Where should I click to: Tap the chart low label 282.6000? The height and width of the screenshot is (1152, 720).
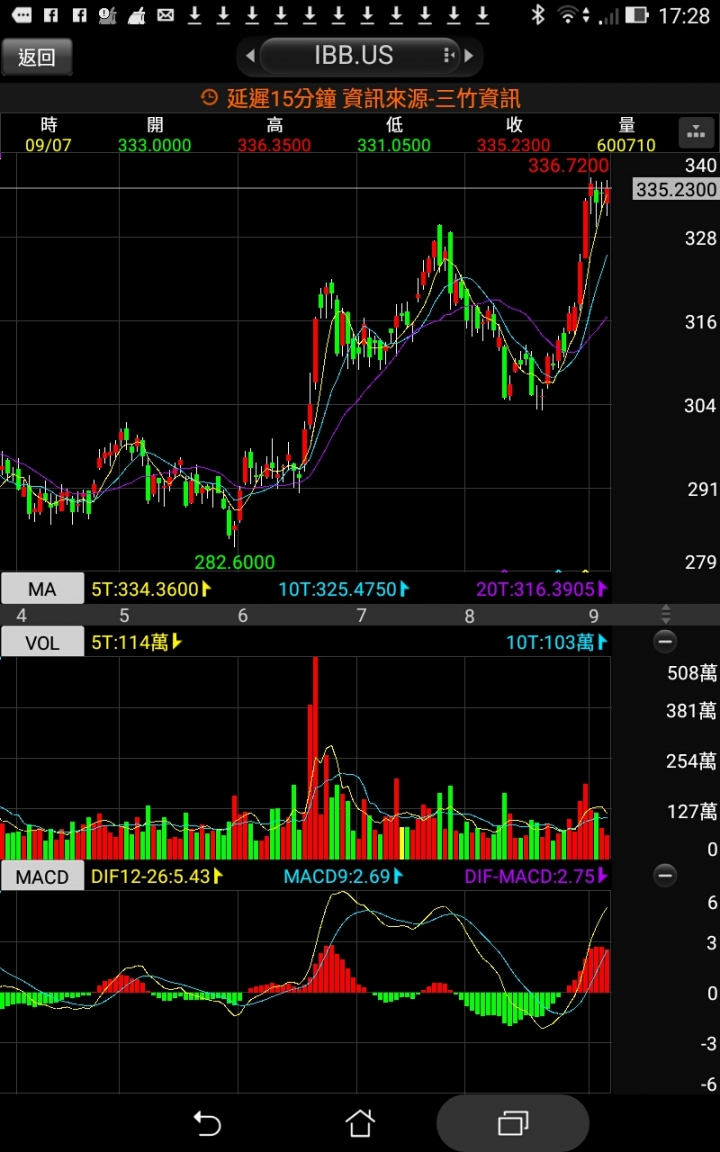pos(234,562)
